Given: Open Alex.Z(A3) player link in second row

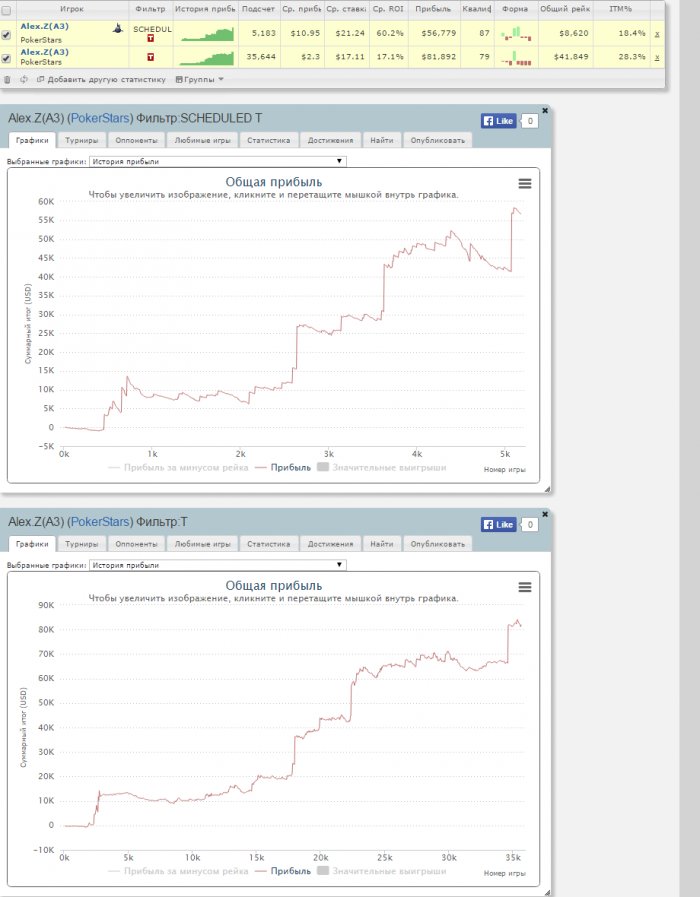Looking at the screenshot, I should (x=45, y=52).
